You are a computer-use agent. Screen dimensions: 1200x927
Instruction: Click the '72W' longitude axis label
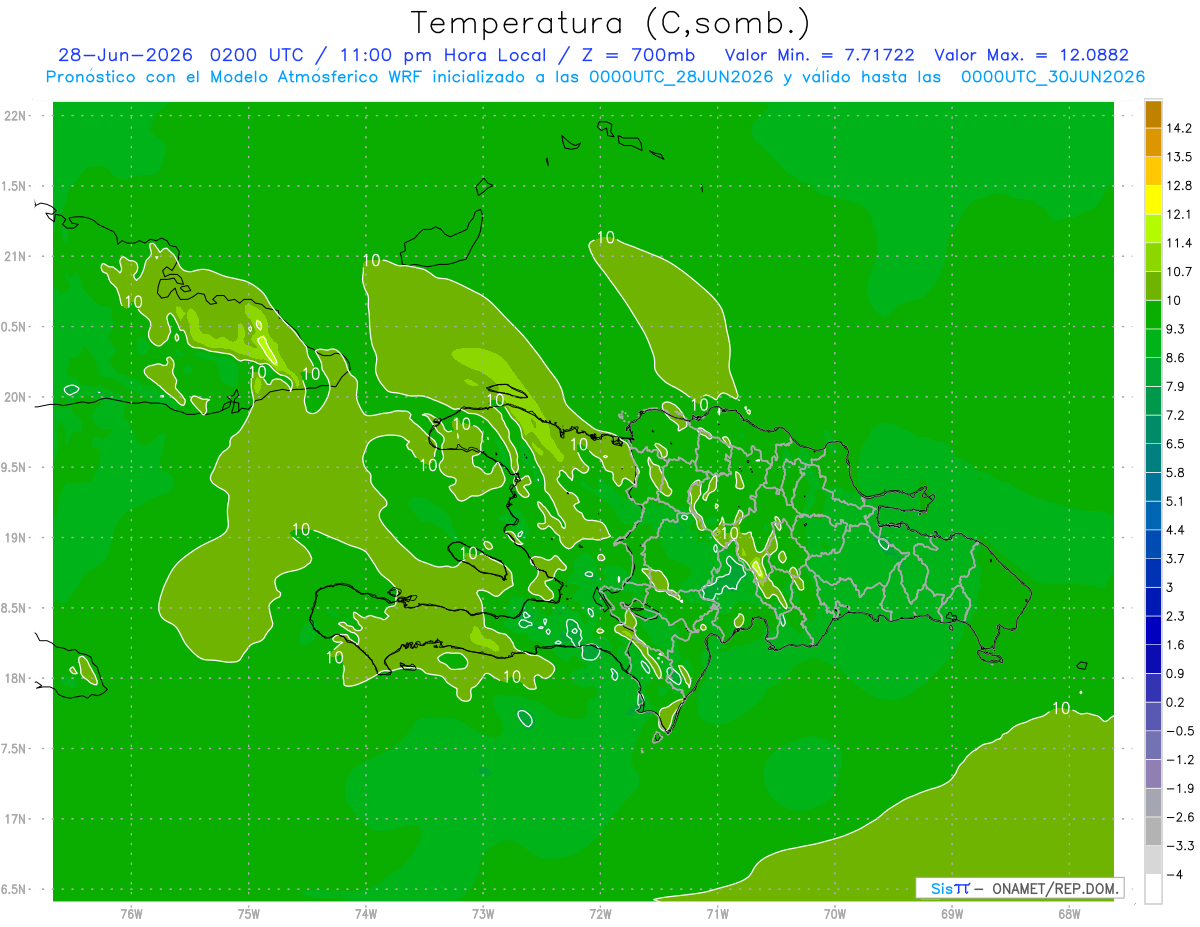pos(600,913)
